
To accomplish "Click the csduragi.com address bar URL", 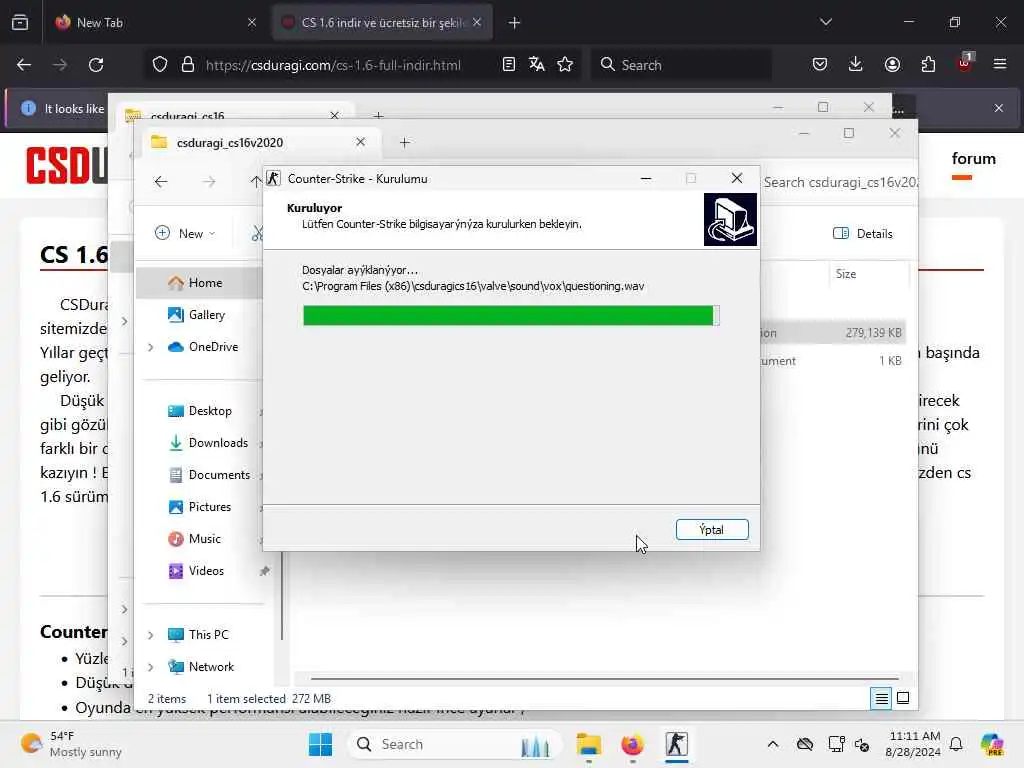I will (x=333, y=65).
